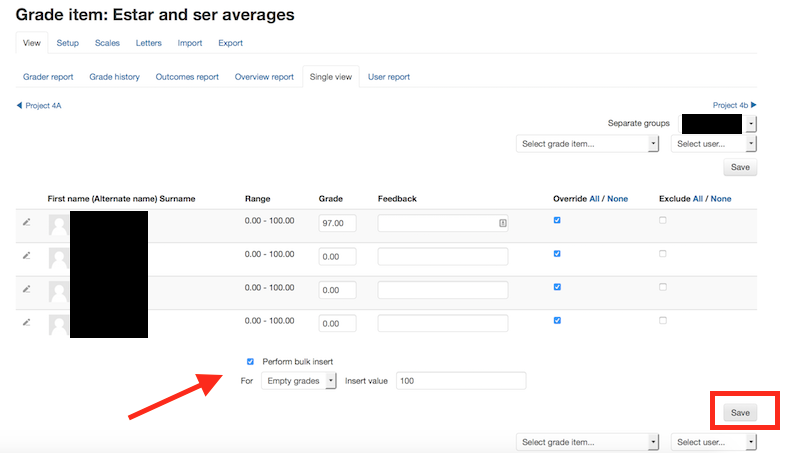Click the Insert value input field
This screenshot has width=800, height=453.
click(x=461, y=381)
